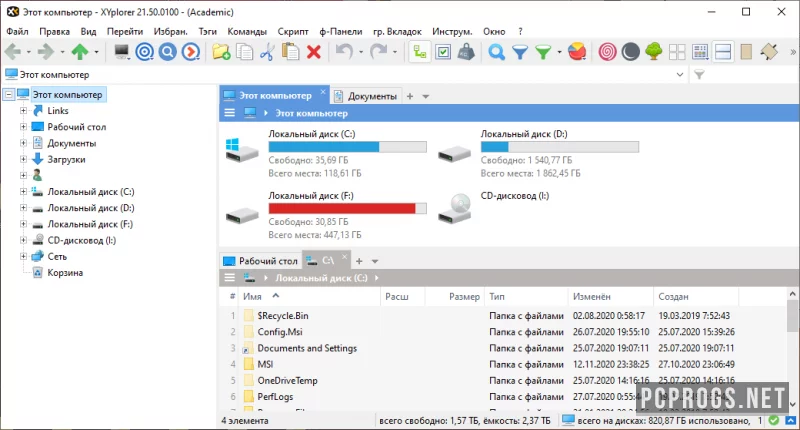Go back with the left arrow toolbar icon
The image size is (800, 430).
pos(13,52)
